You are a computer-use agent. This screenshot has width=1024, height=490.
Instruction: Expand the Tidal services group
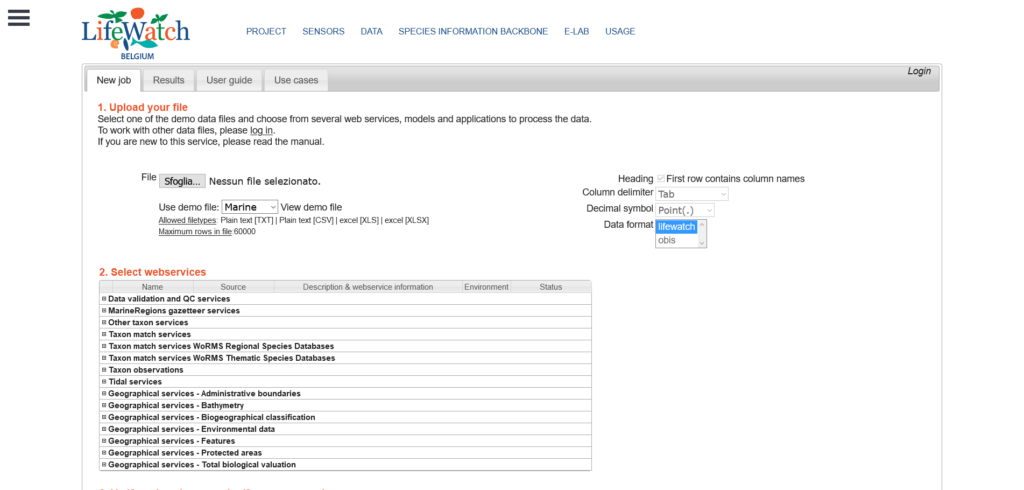coord(104,382)
